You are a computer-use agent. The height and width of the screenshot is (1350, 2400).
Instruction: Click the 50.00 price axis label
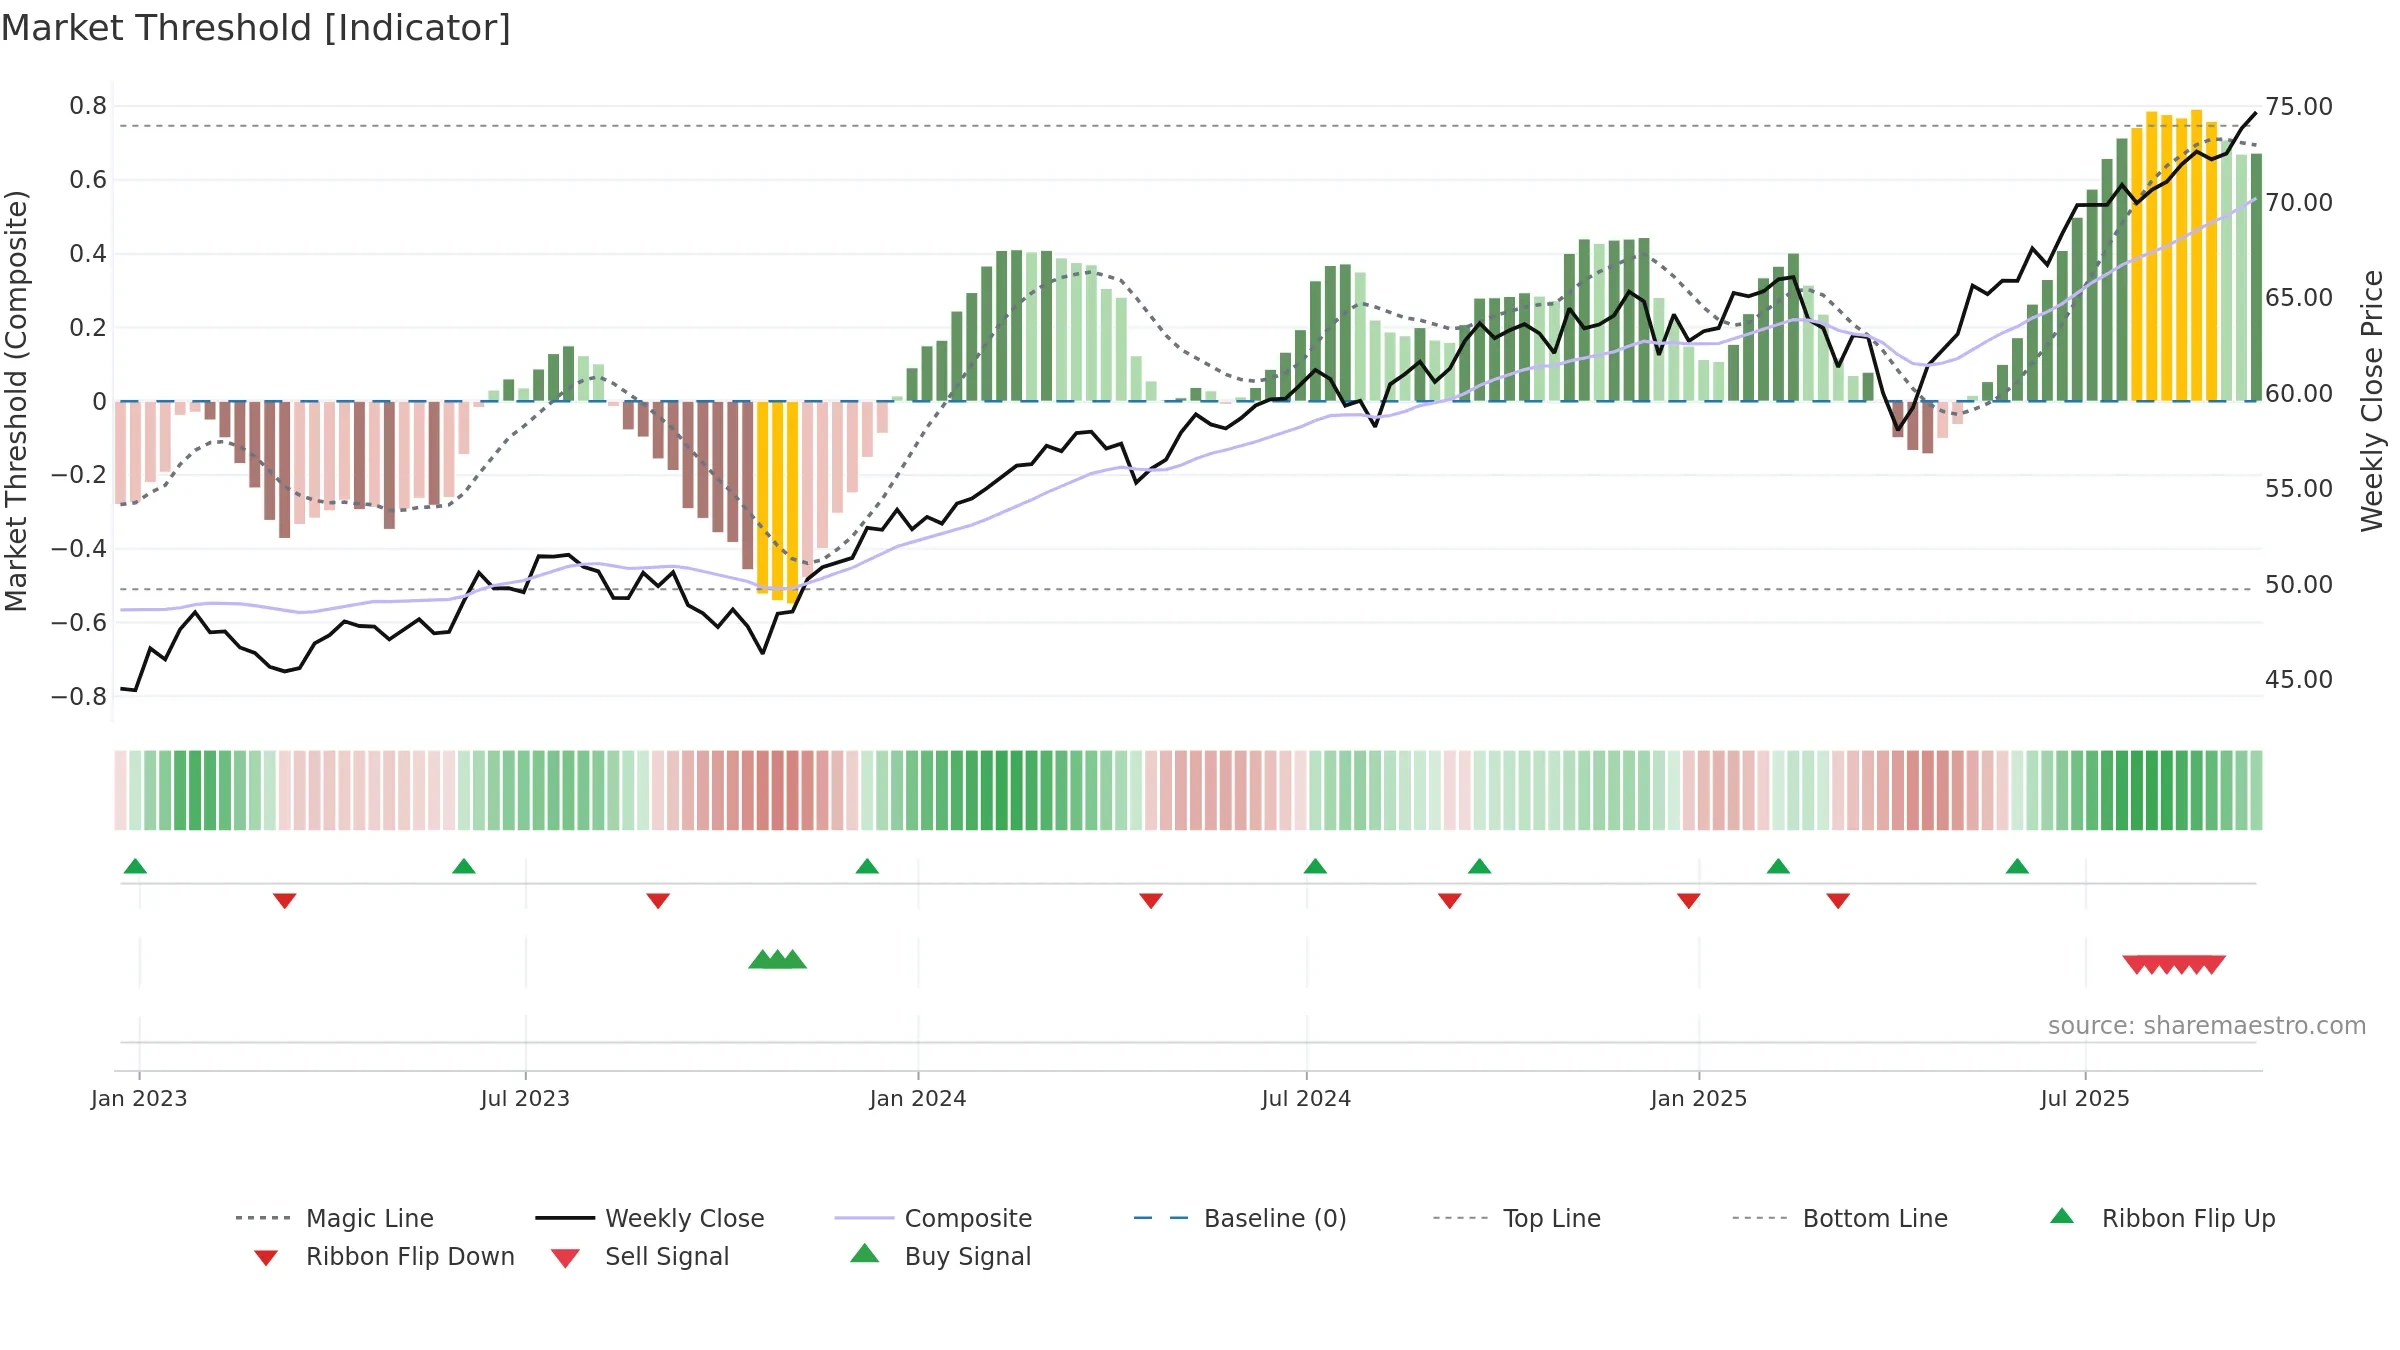click(x=2299, y=585)
